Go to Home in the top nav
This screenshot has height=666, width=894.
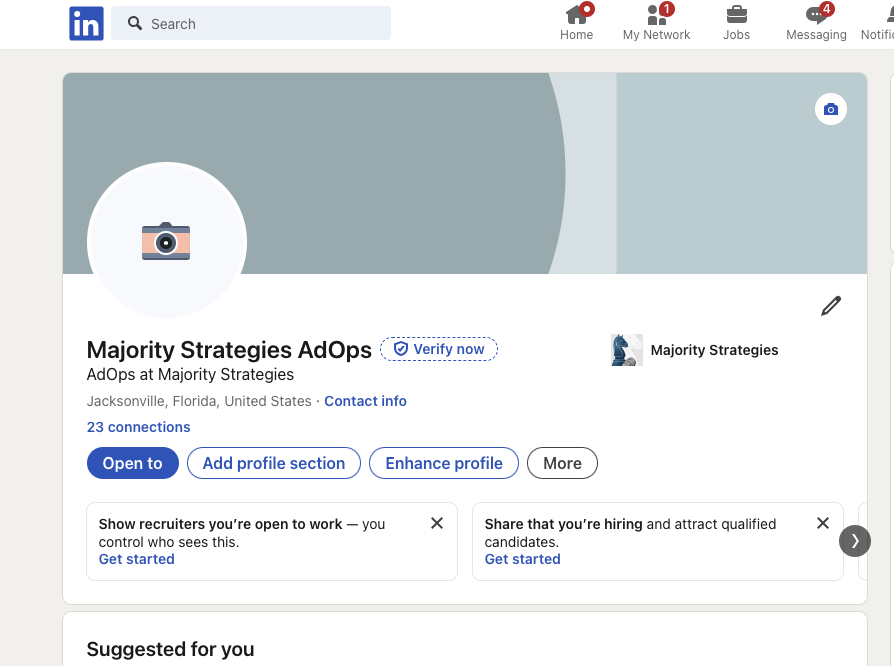(x=576, y=23)
